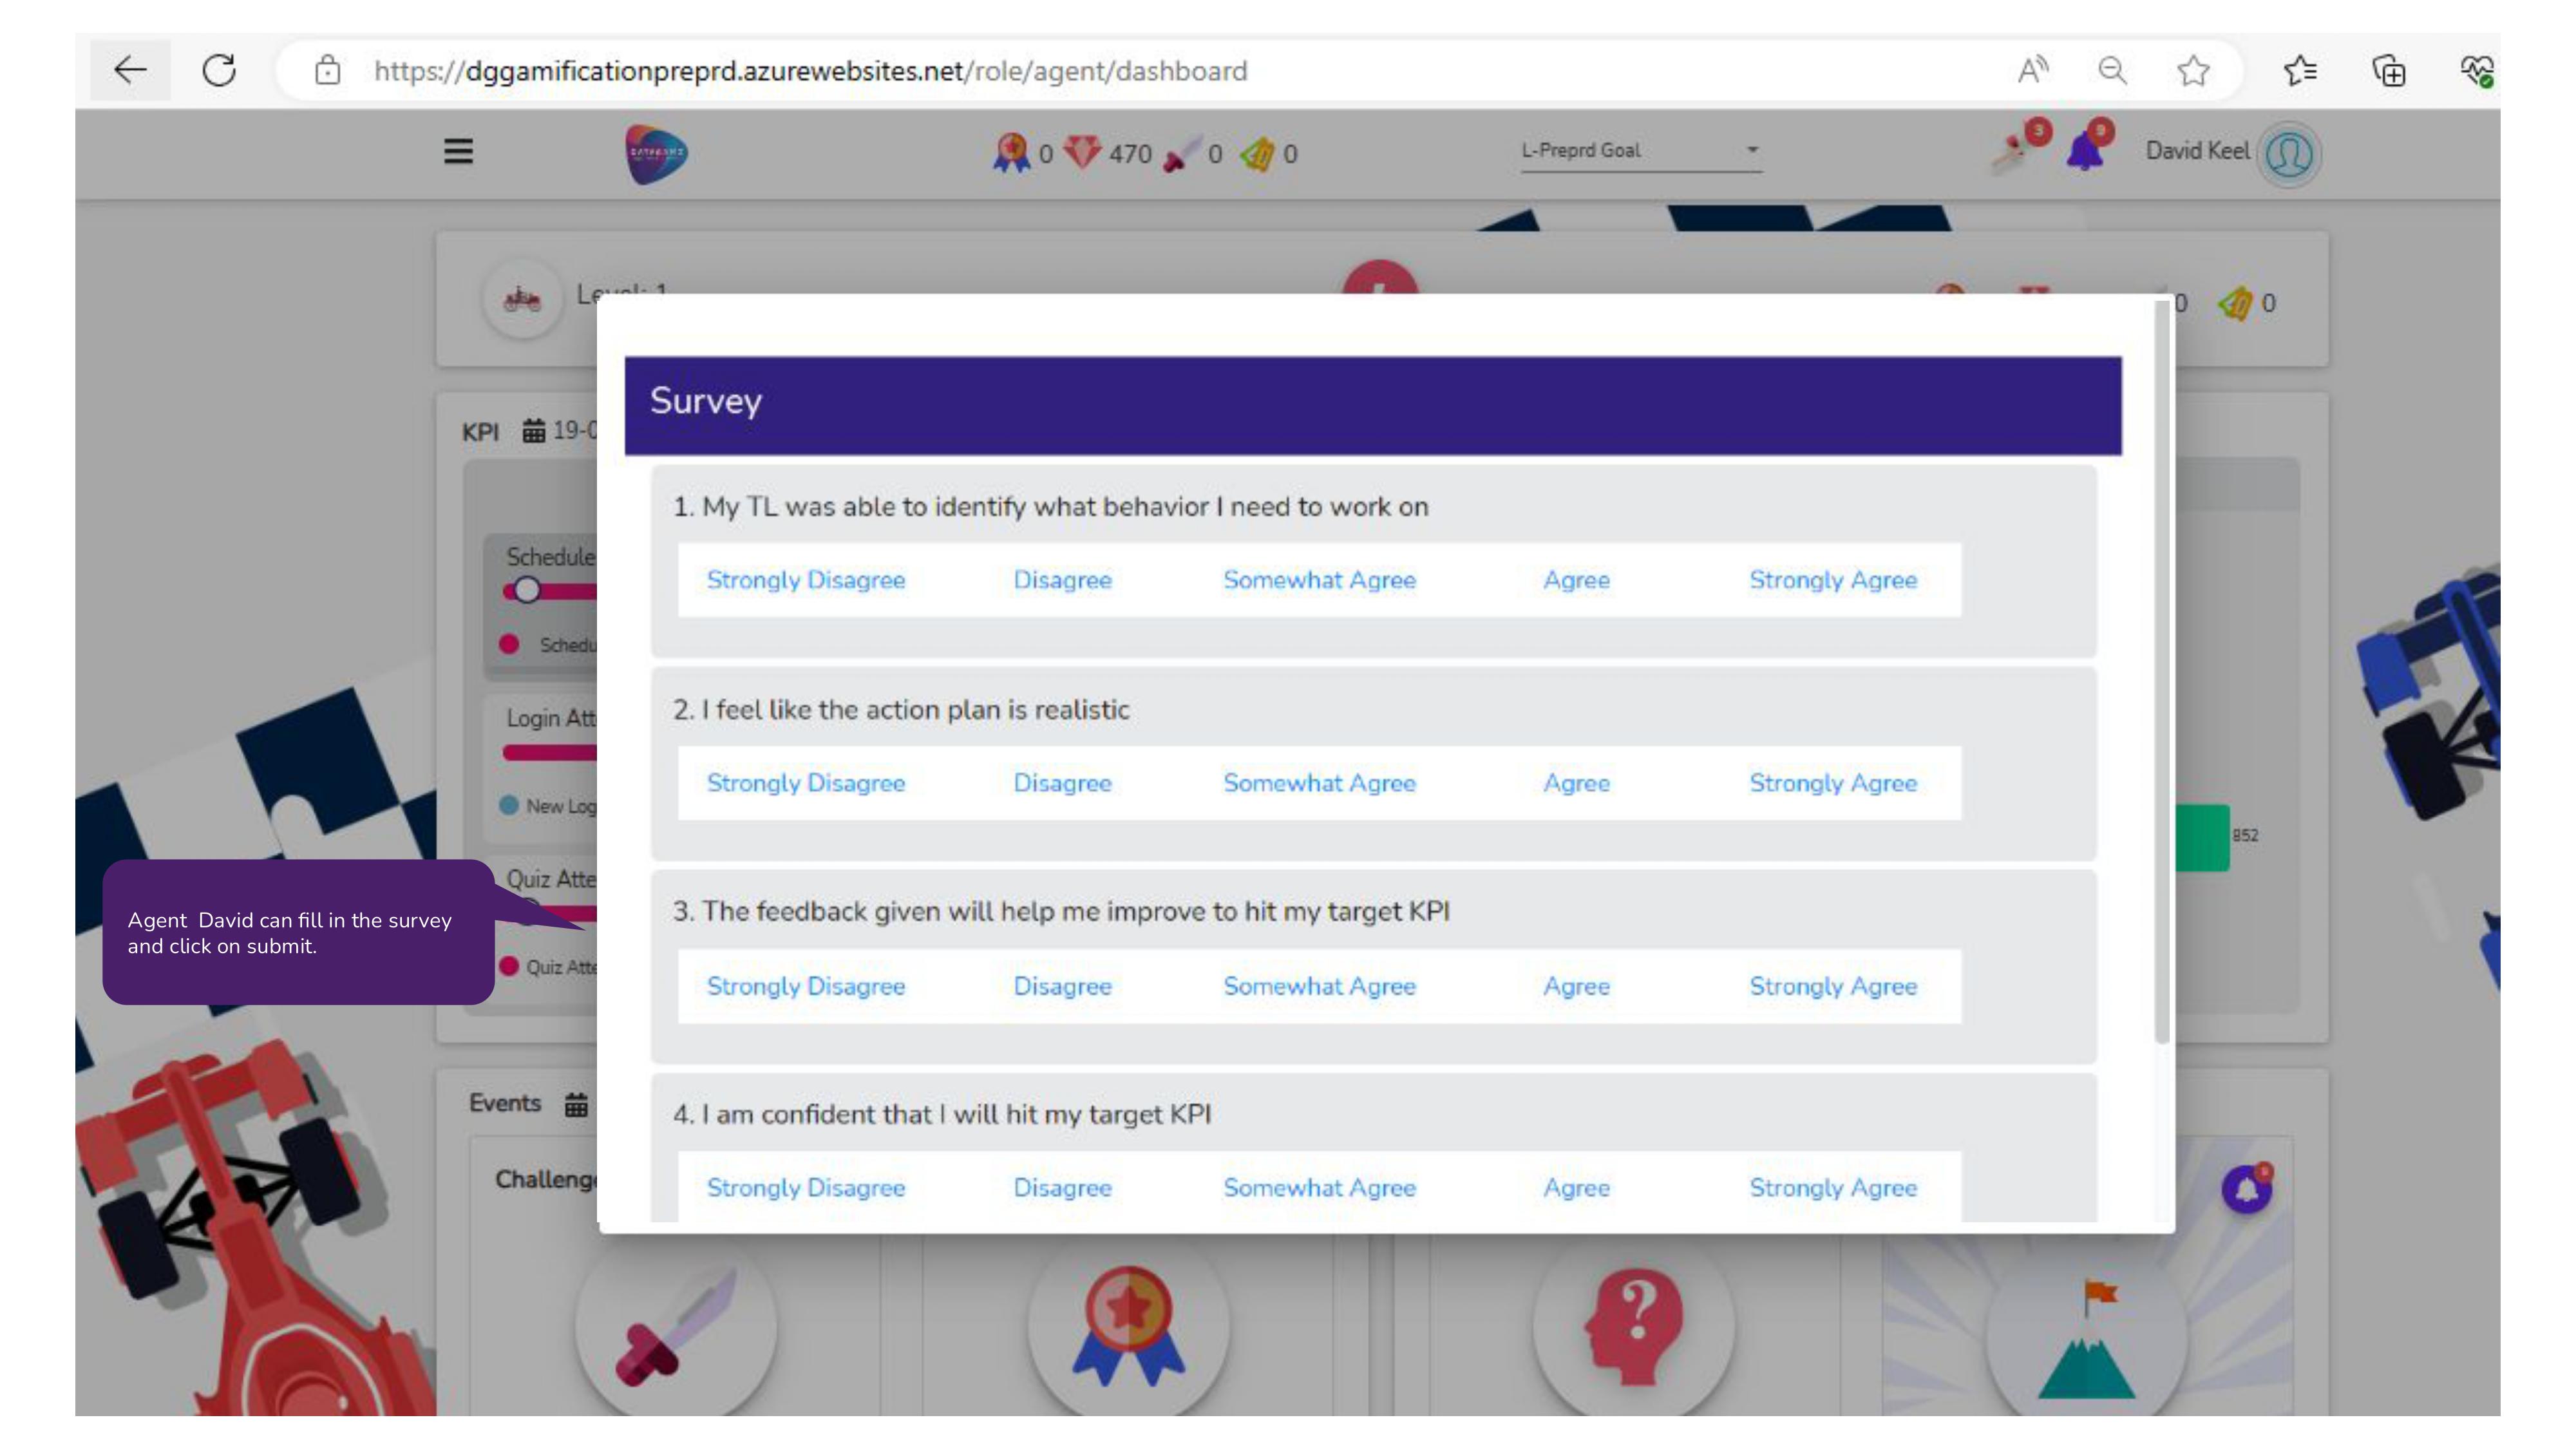Click the Events section heading
2576x1449 pixels.
coord(505,1103)
